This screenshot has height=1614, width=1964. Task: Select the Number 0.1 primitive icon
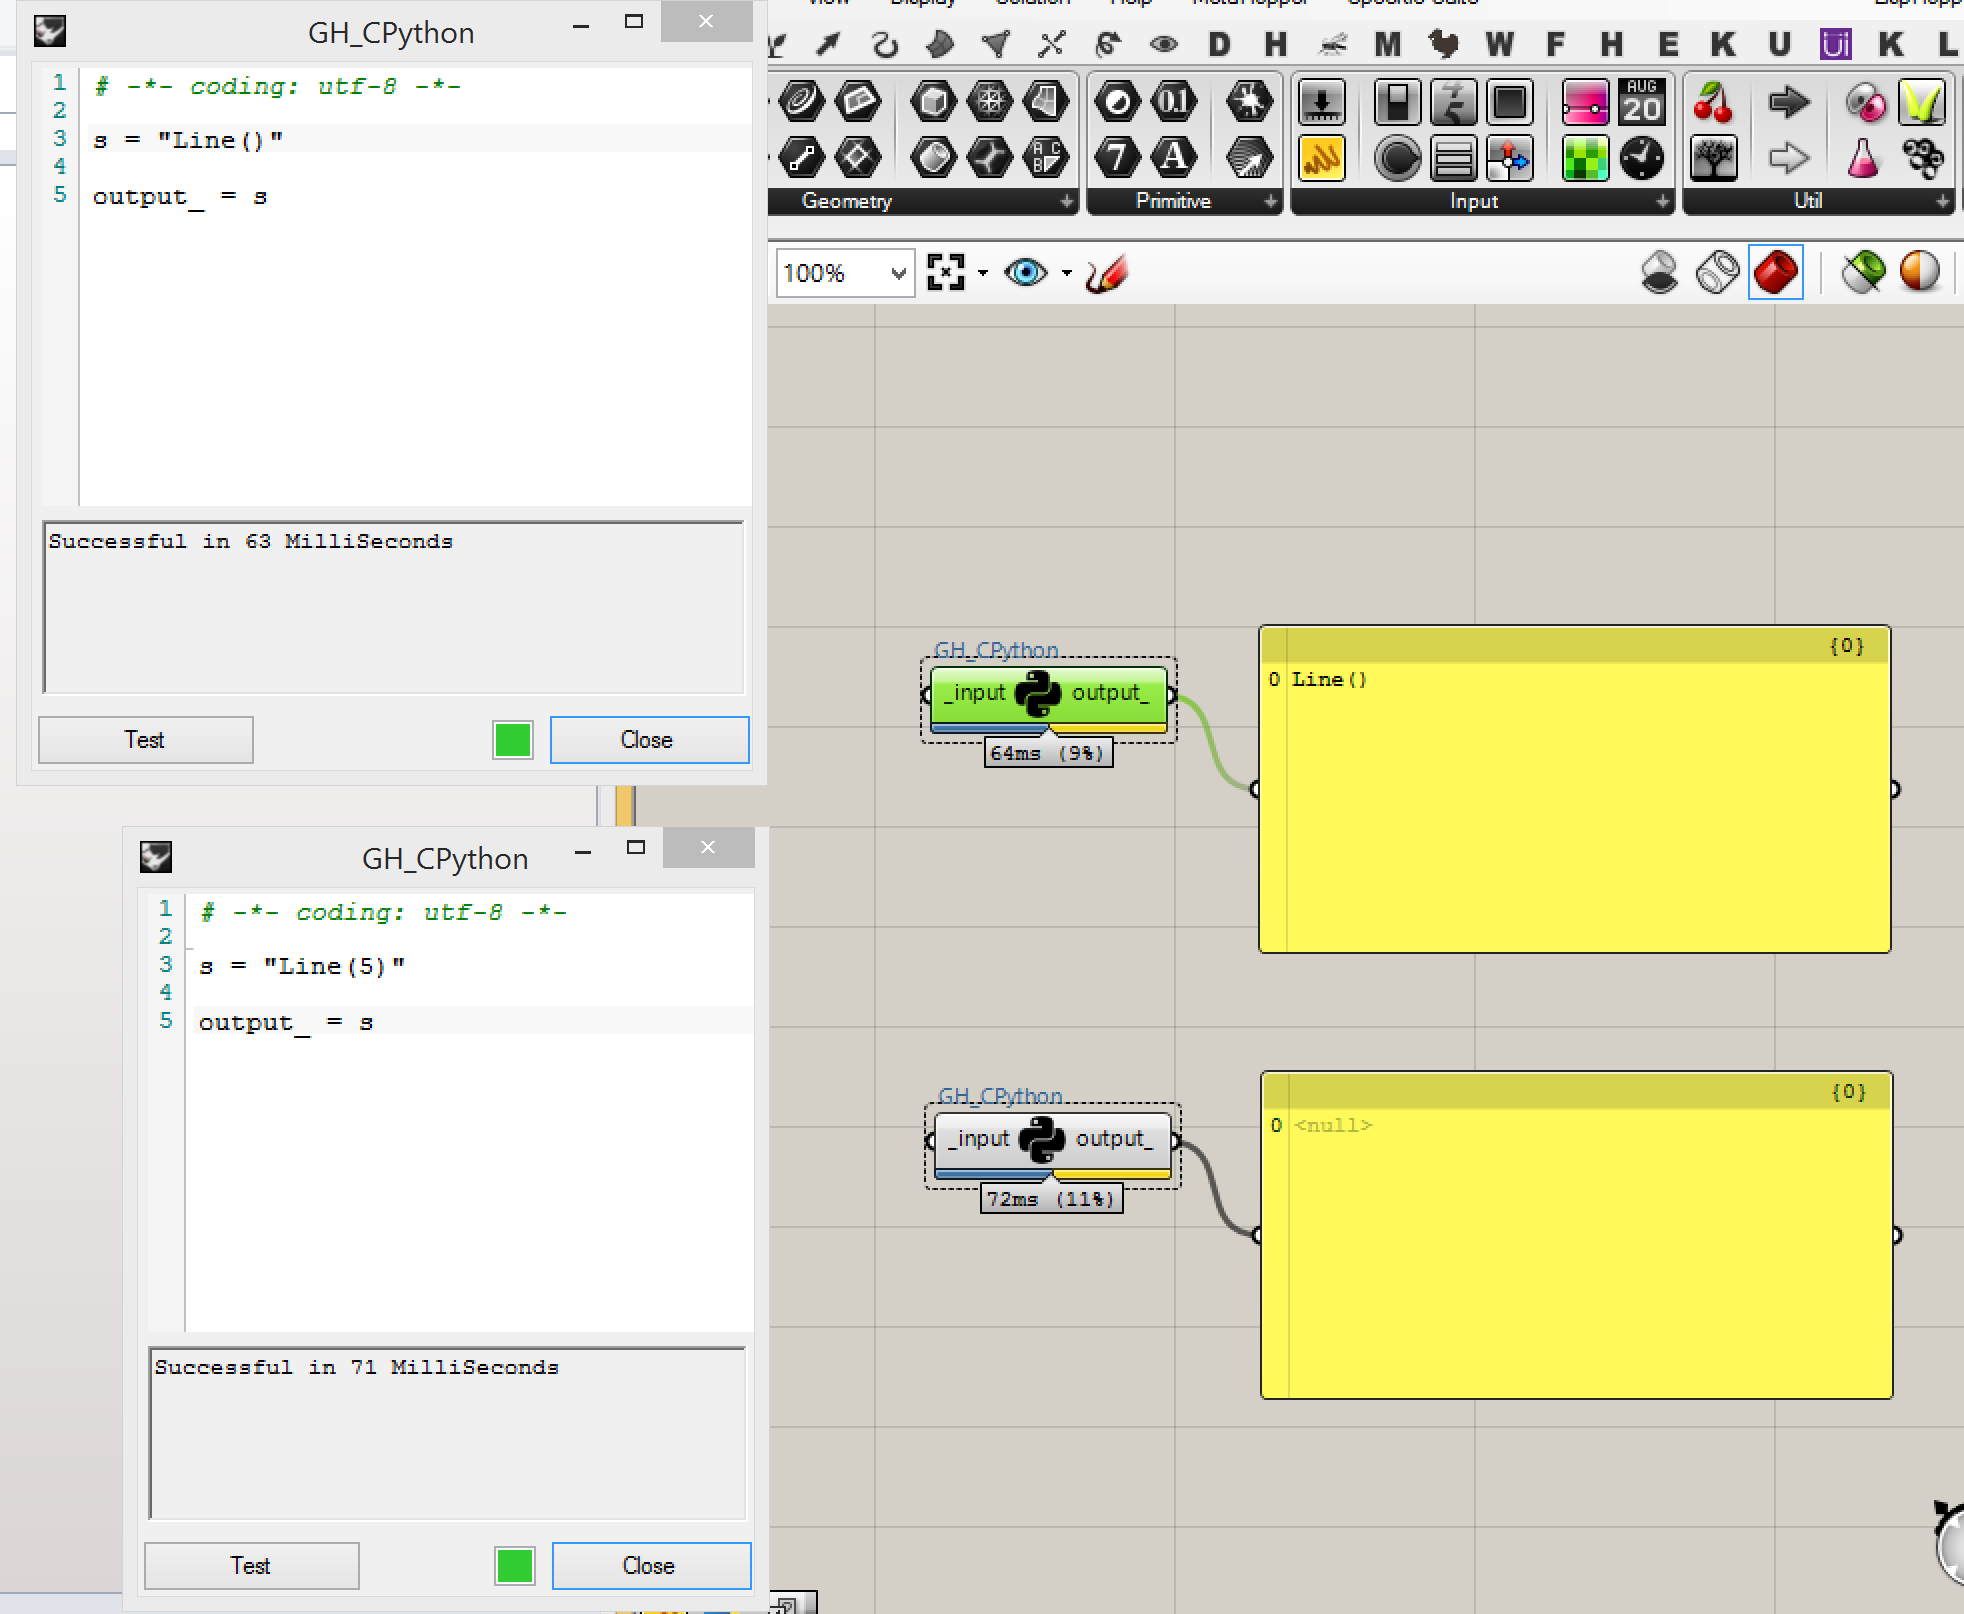1173,101
